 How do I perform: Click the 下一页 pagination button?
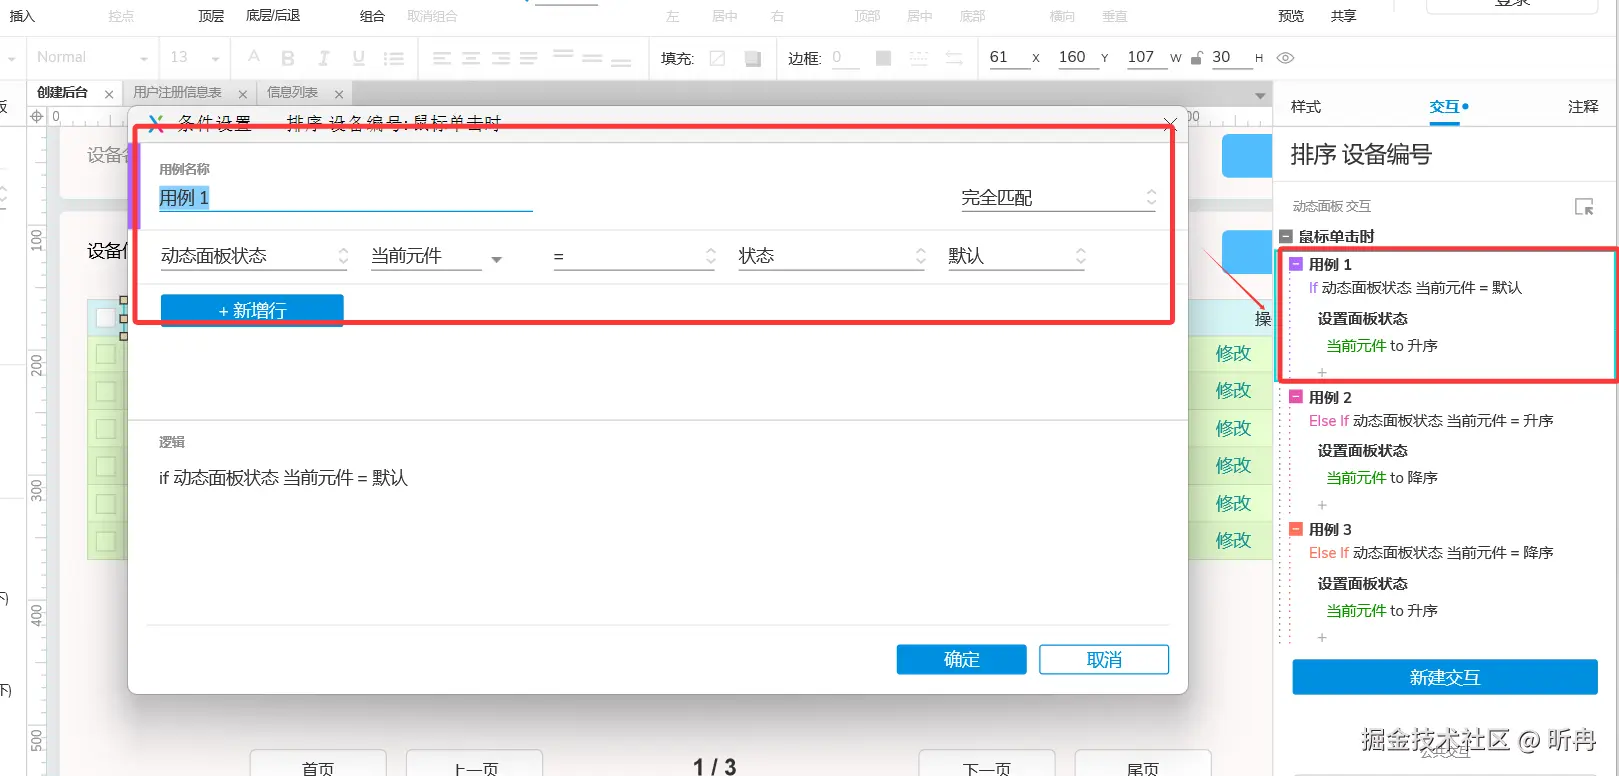point(987,766)
